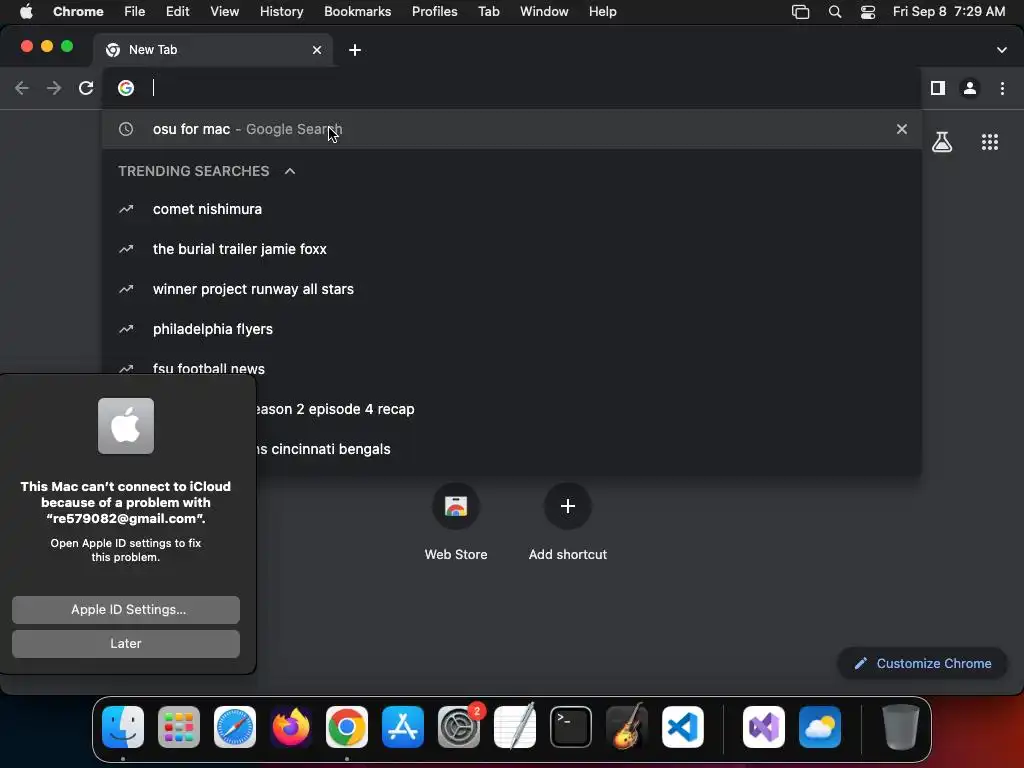Open Chrome's three-dot menu
Image resolution: width=1024 pixels, height=768 pixels.
1002,88
